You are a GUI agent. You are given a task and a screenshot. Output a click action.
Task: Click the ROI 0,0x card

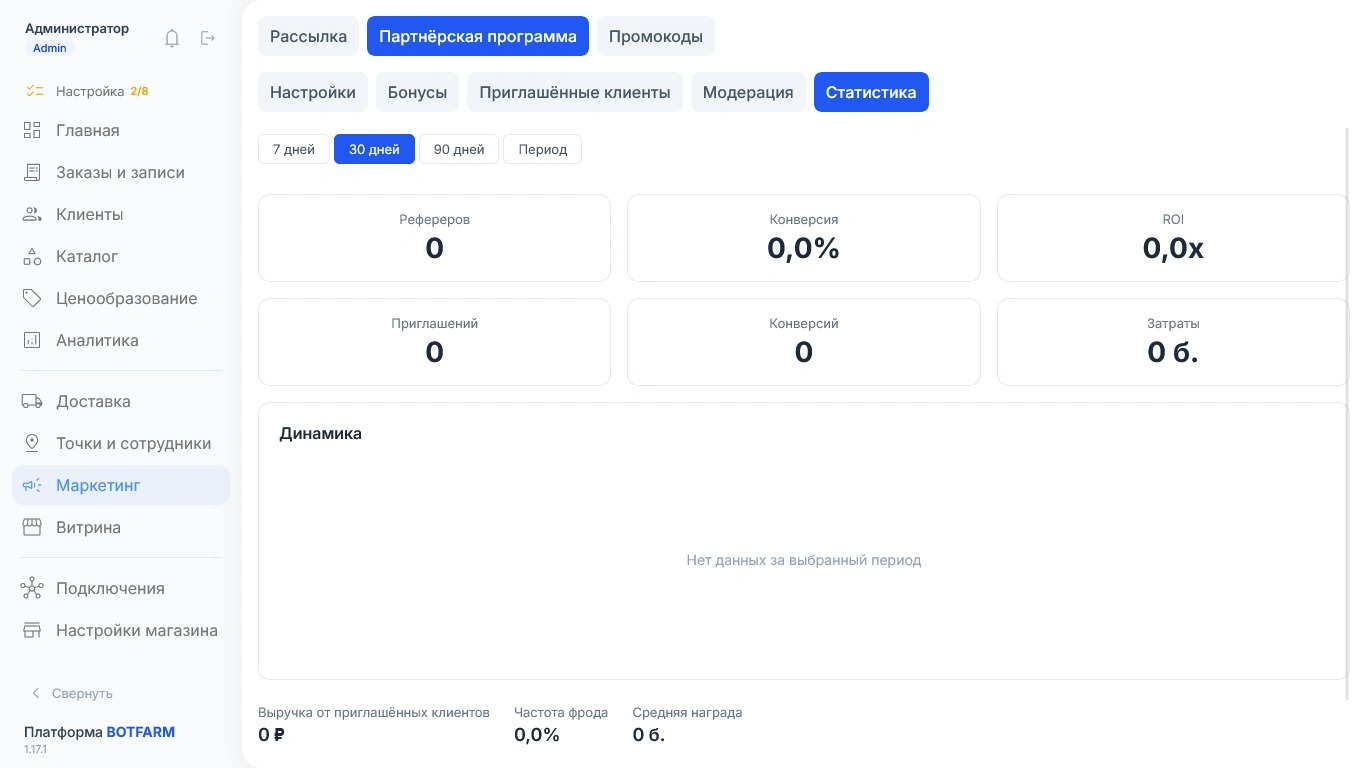(x=1173, y=238)
